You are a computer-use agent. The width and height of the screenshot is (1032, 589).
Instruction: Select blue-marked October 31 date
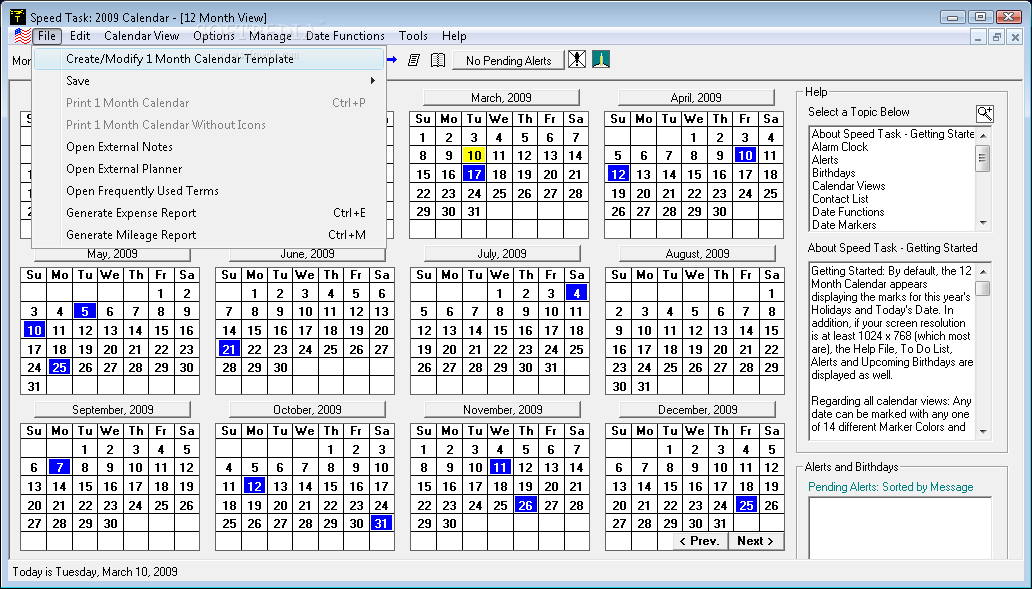[381, 523]
